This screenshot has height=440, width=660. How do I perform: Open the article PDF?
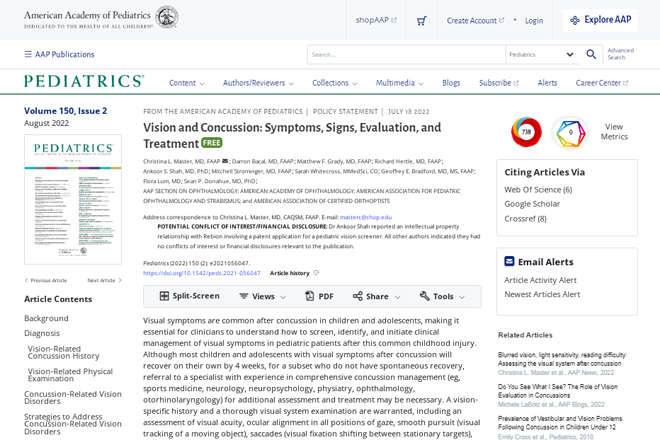coord(319,296)
